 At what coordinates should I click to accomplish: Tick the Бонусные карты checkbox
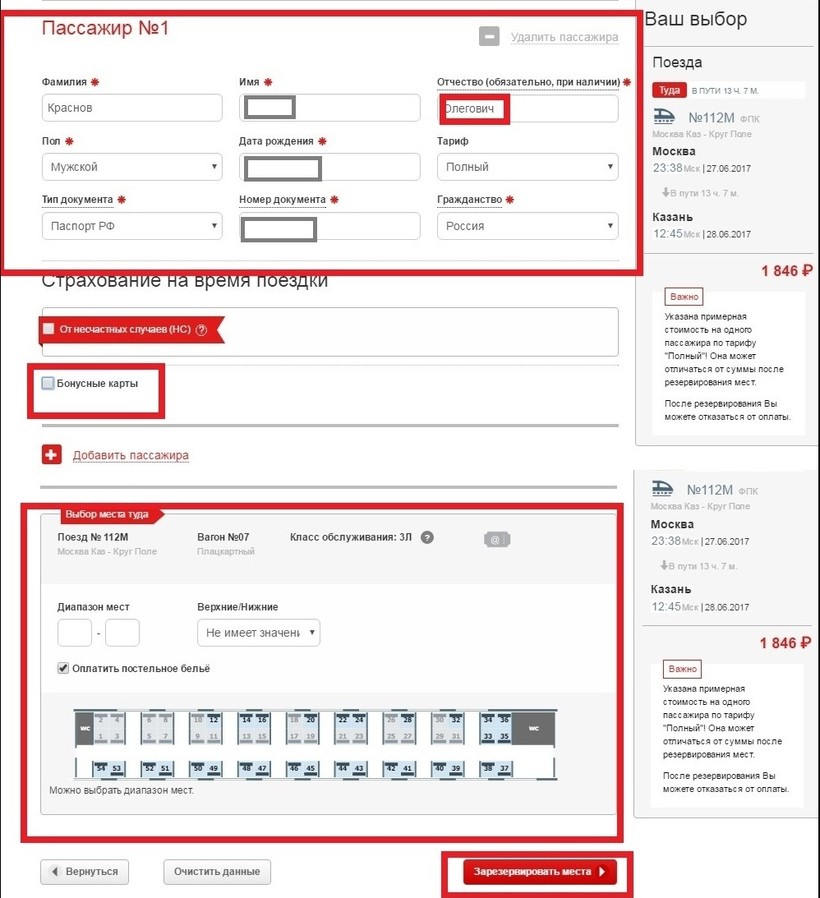48,383
